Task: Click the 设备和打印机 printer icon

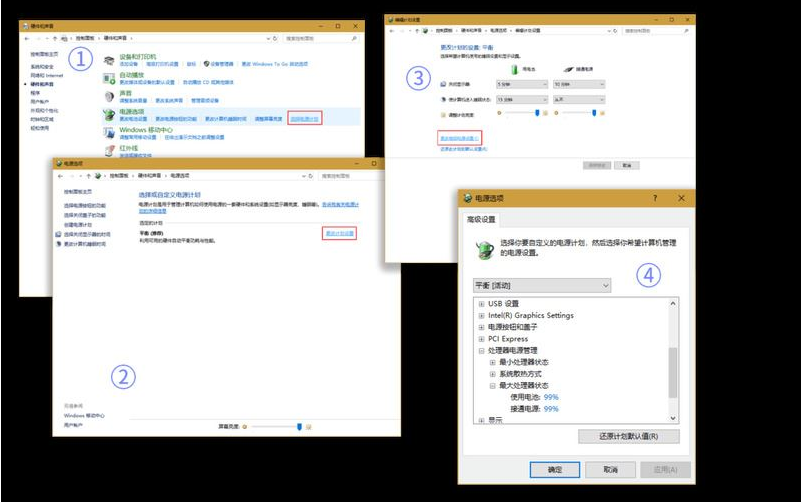Action: [109, 61]
